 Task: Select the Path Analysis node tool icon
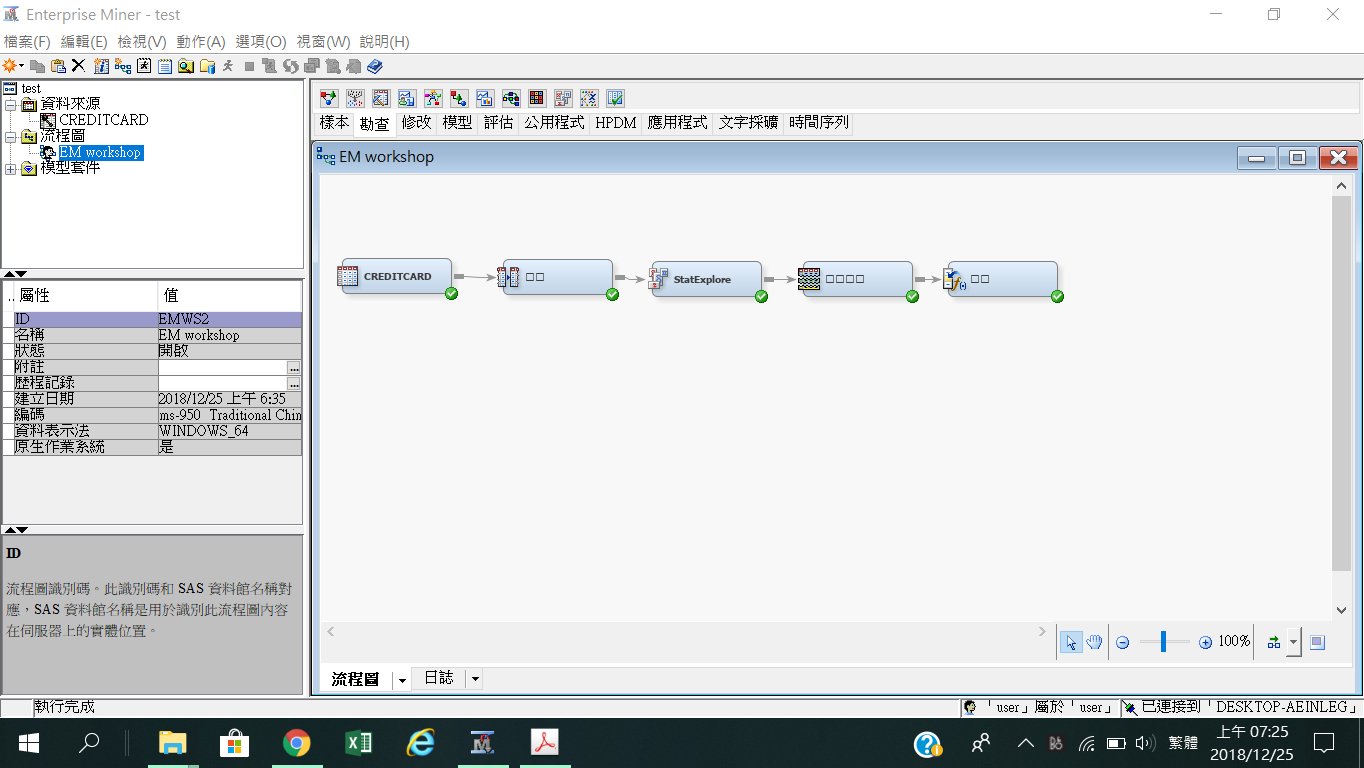point(511,98)
